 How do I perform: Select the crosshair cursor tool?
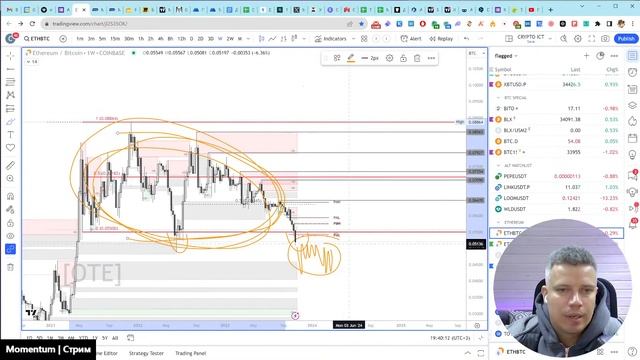[x=11, y=56]
